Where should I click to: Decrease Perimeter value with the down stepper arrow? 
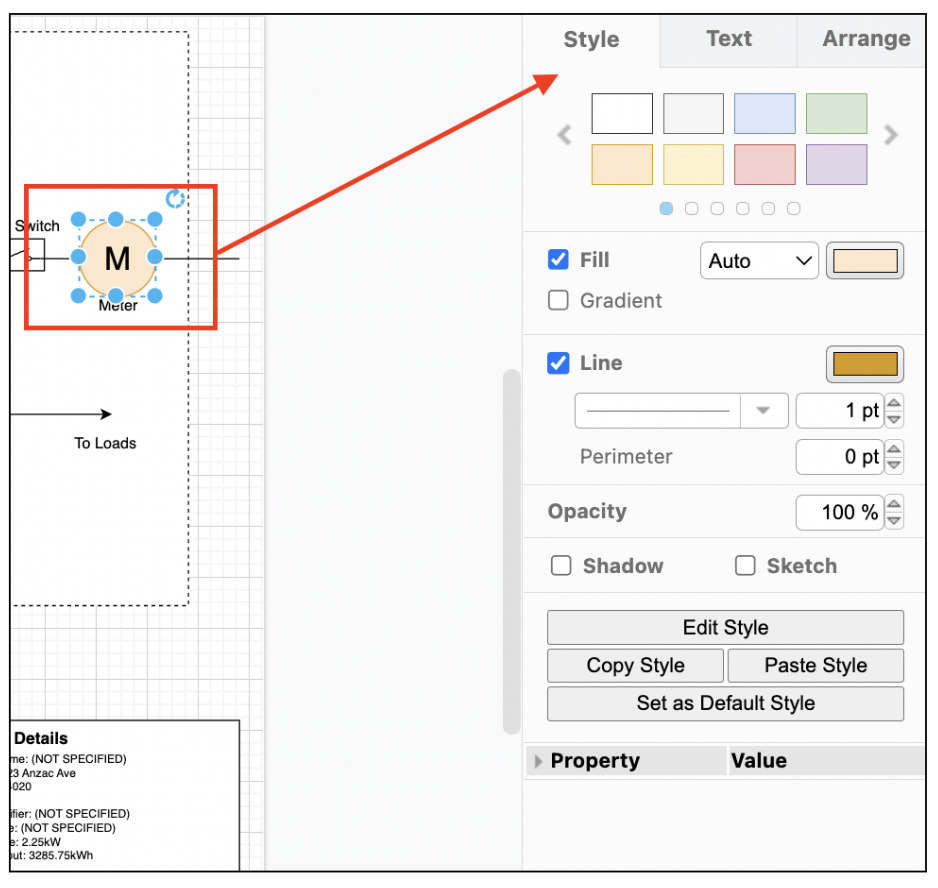tap(896, 463)
